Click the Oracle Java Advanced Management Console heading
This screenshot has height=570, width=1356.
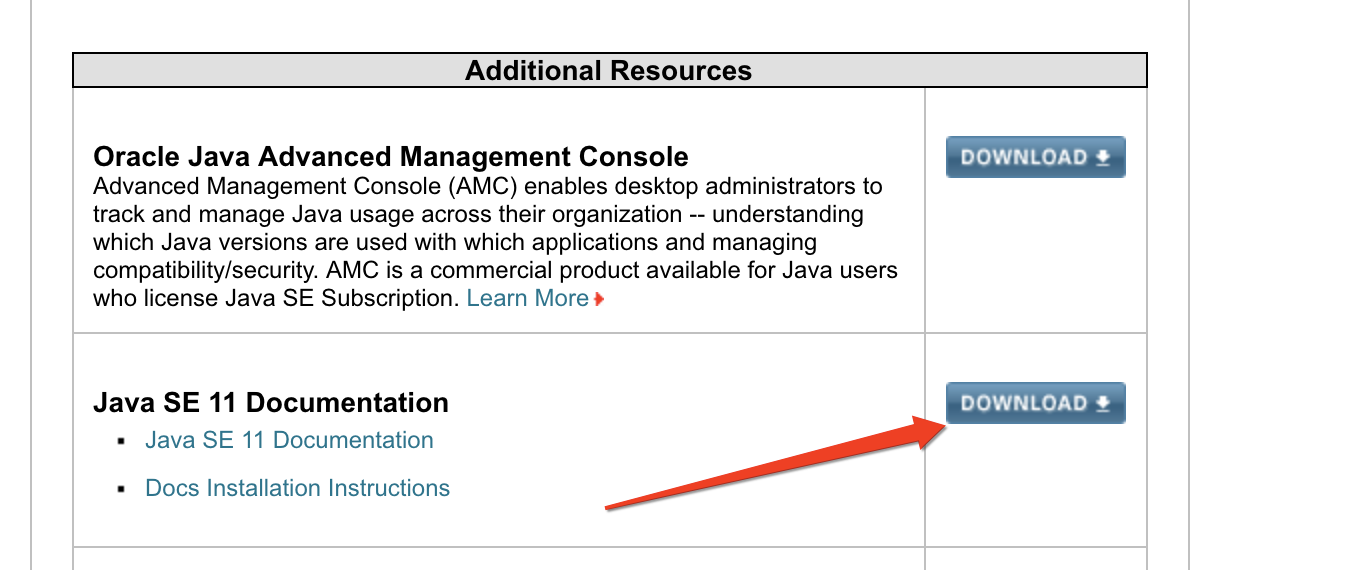[390, 157]
